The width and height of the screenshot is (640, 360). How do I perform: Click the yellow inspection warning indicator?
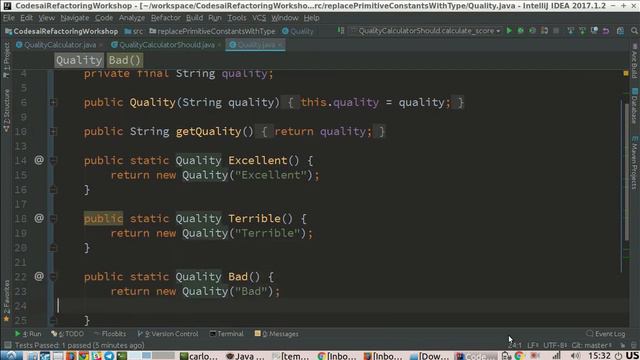click(x=626, y=73)
